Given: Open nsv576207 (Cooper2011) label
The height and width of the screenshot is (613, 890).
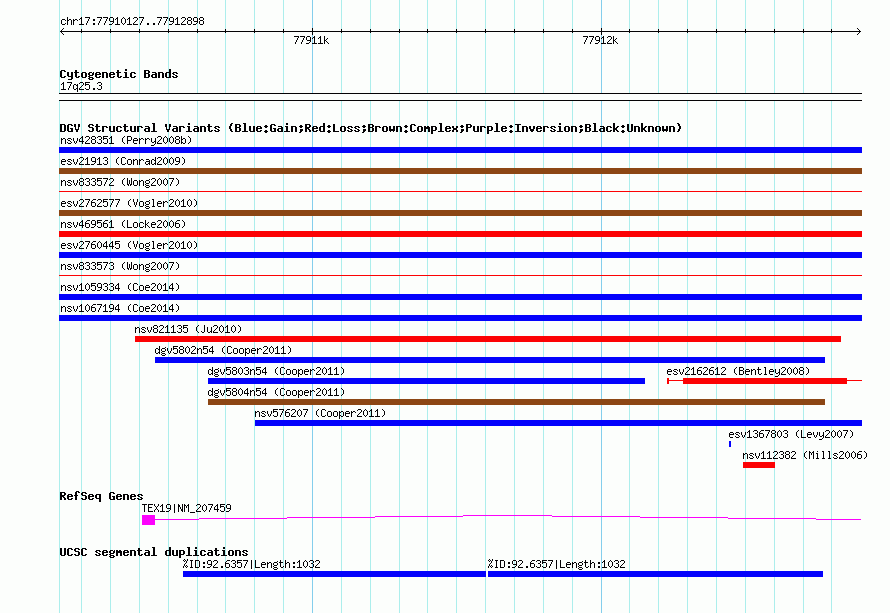Looking at the screenshot, I should click(x=320, y=413).
